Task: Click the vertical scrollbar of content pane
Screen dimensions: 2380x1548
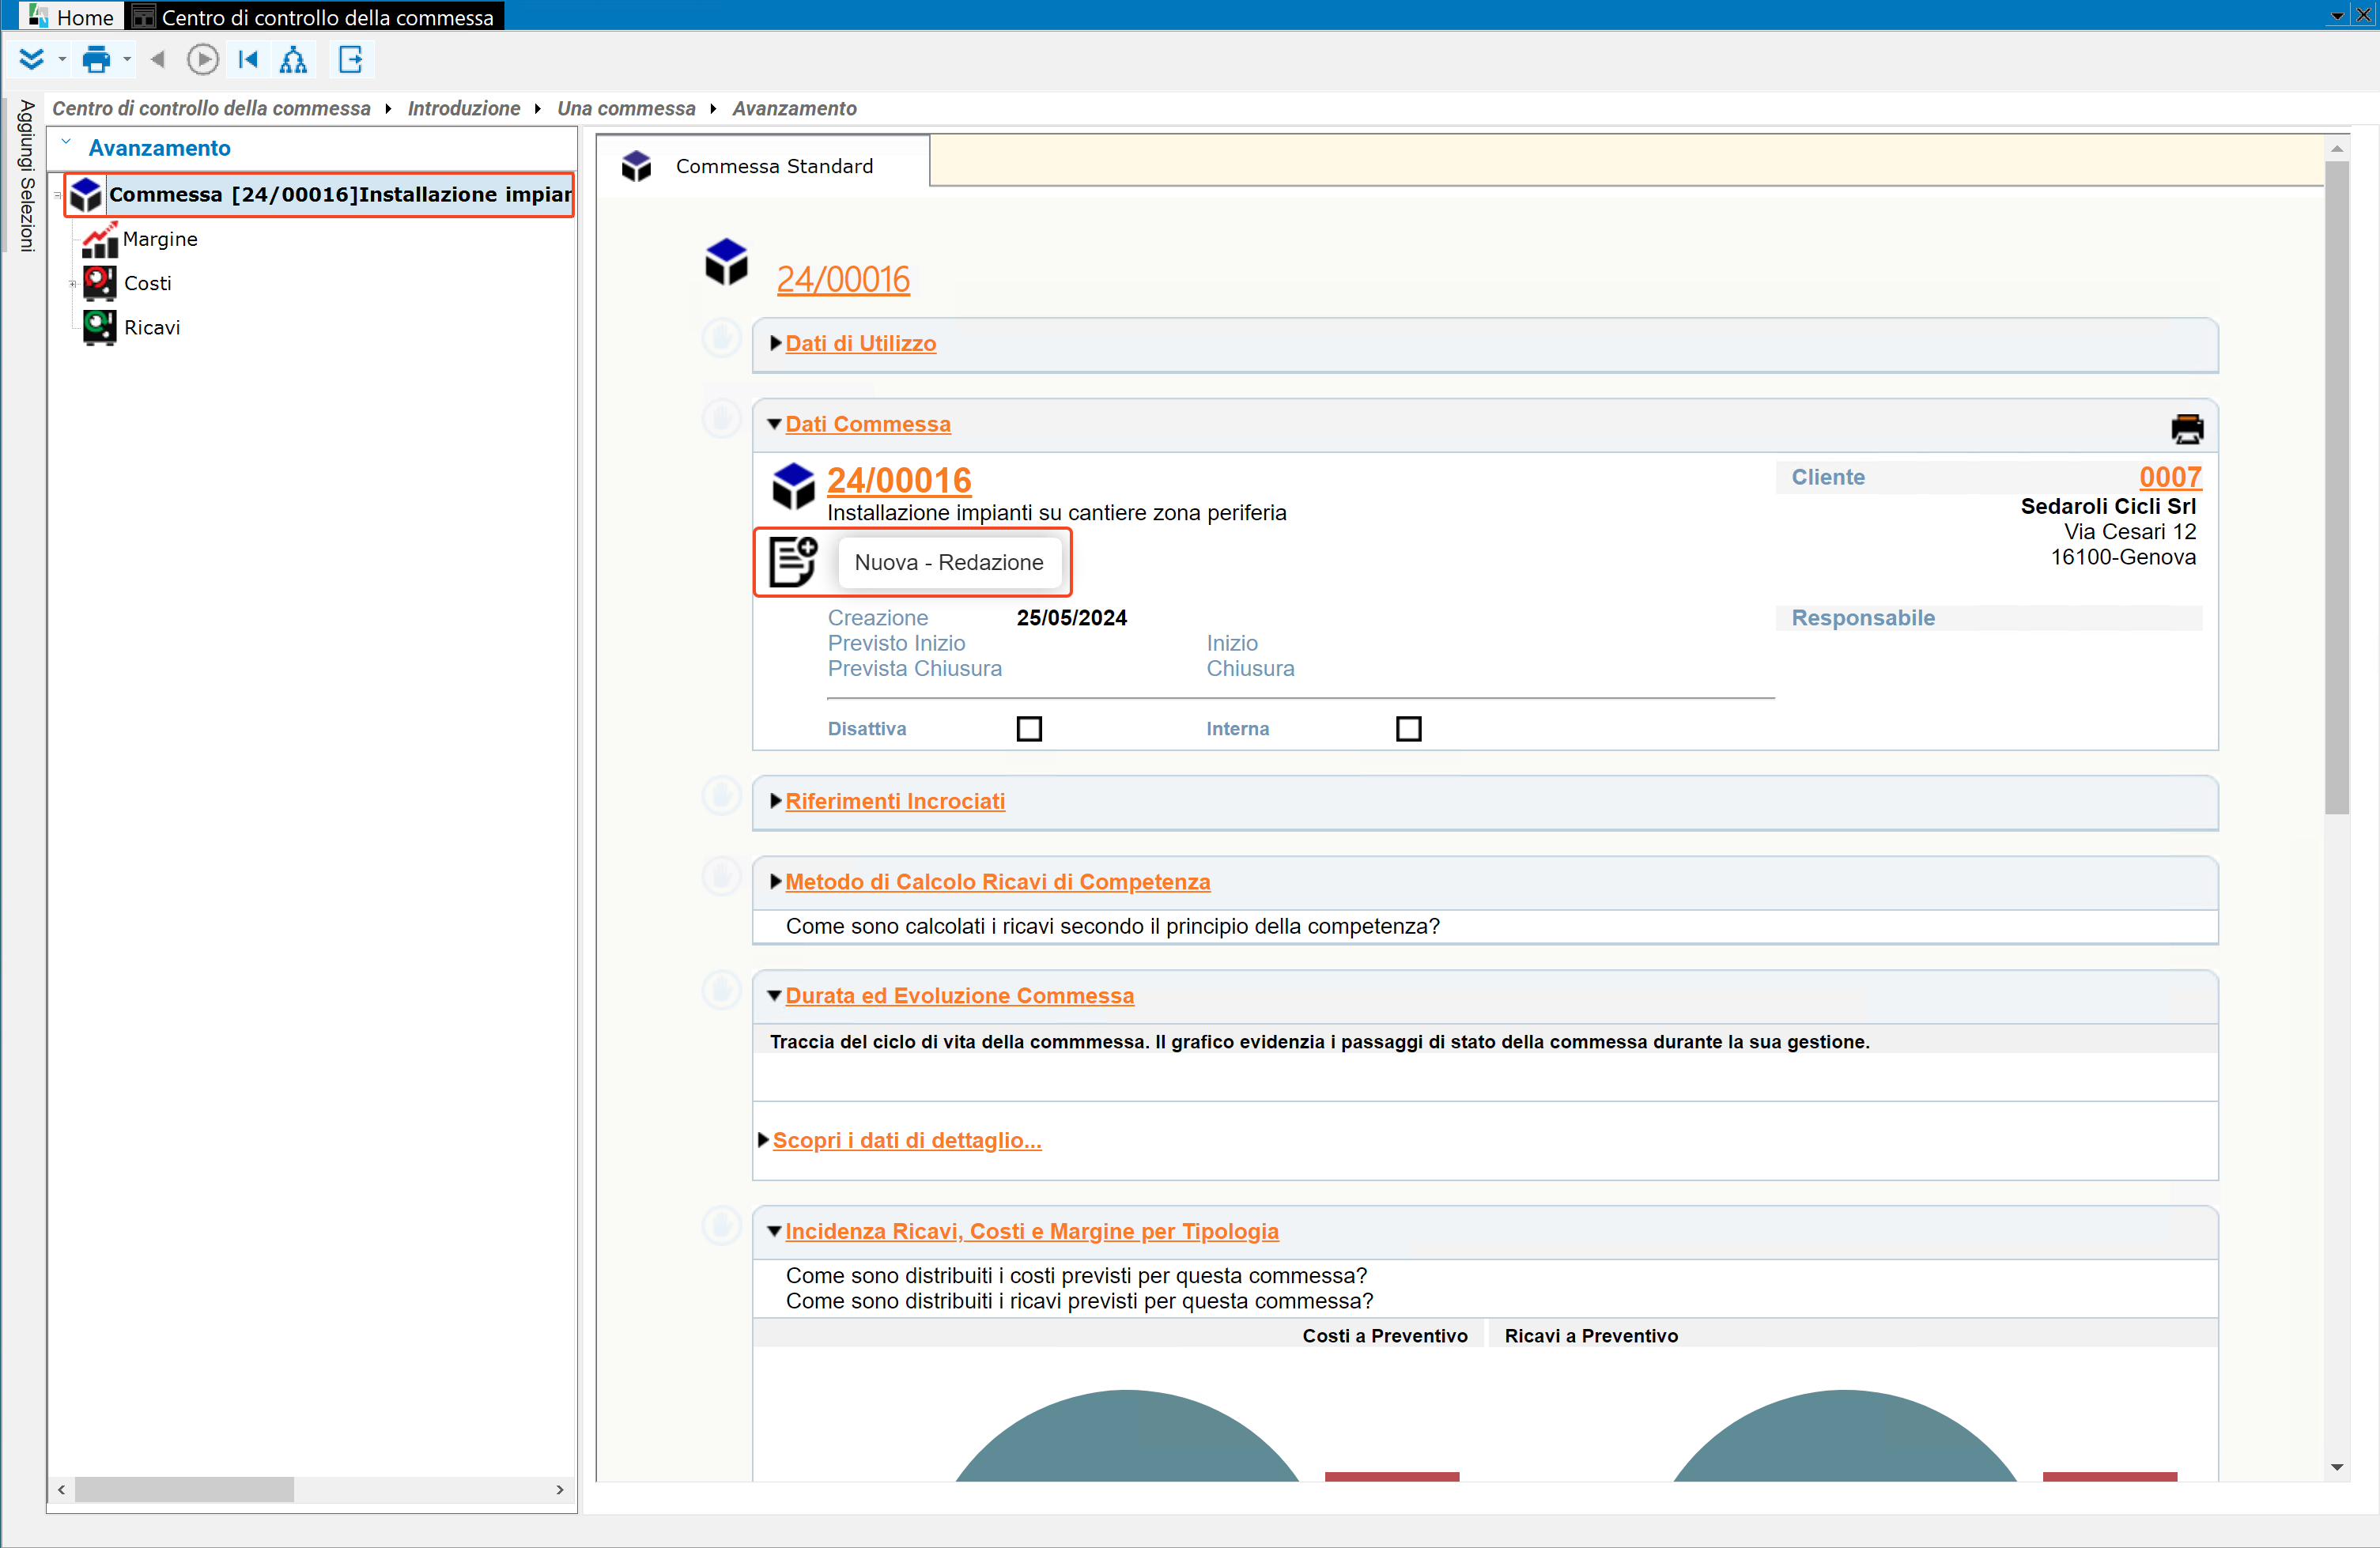Action: point(2337,487)
